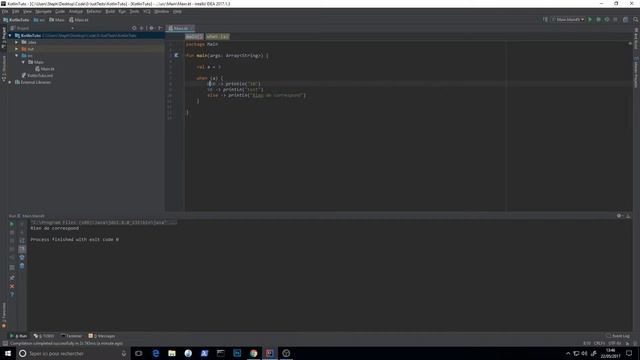Screen dimensions: 640x360
Task: Open the Edit menu
Action: pyautogui.click(x=16, y=11)
